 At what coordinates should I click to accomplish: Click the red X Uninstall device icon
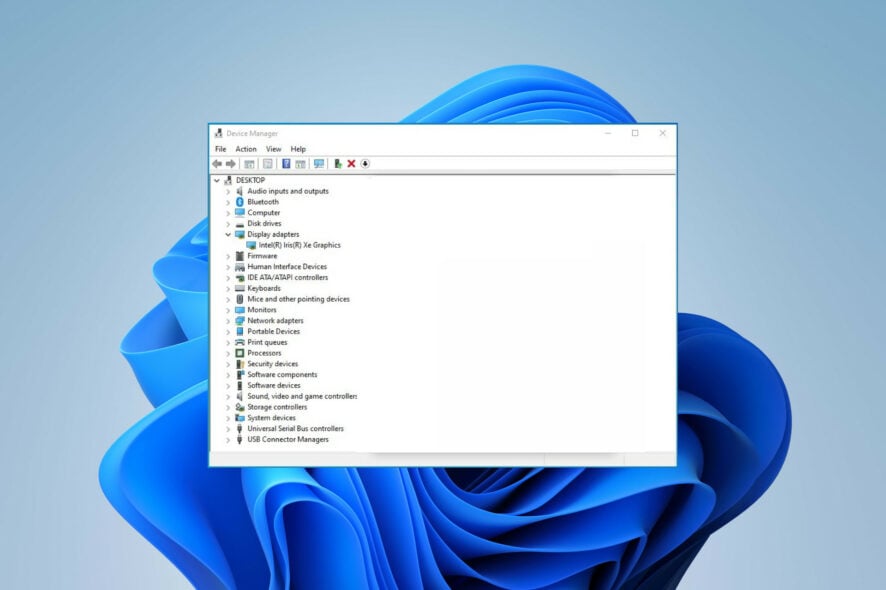click(351, 164)
